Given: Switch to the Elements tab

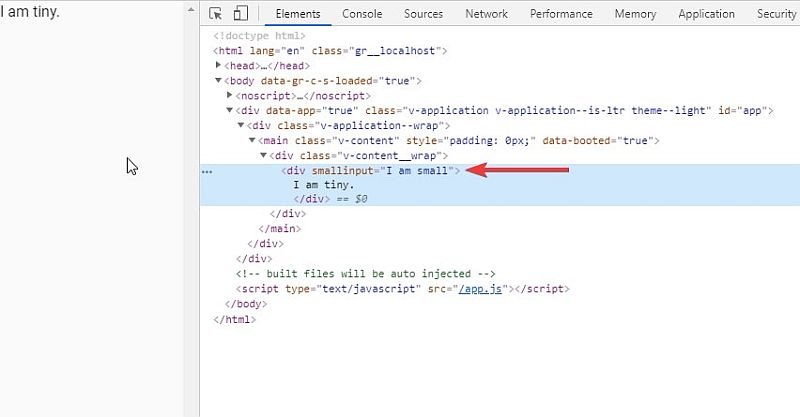Looking at the screenshot, I should click(x=298, y=14).
